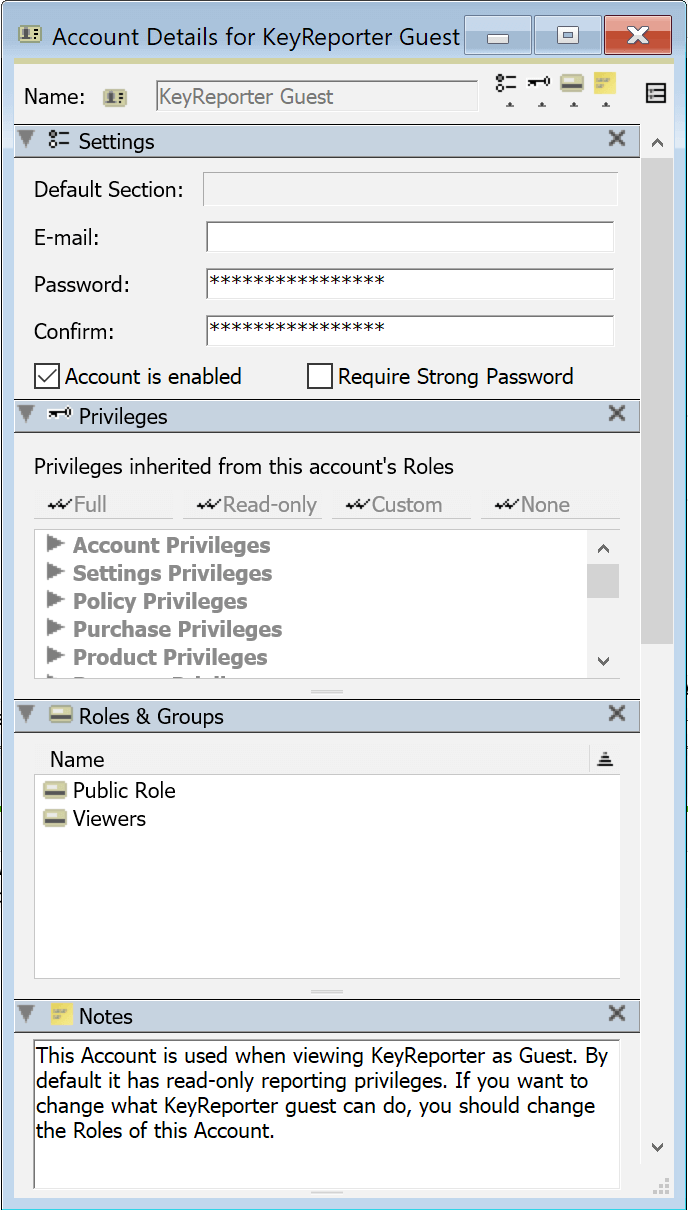Select the Public Role entry
688x1210 pixels.
(123, 790)
